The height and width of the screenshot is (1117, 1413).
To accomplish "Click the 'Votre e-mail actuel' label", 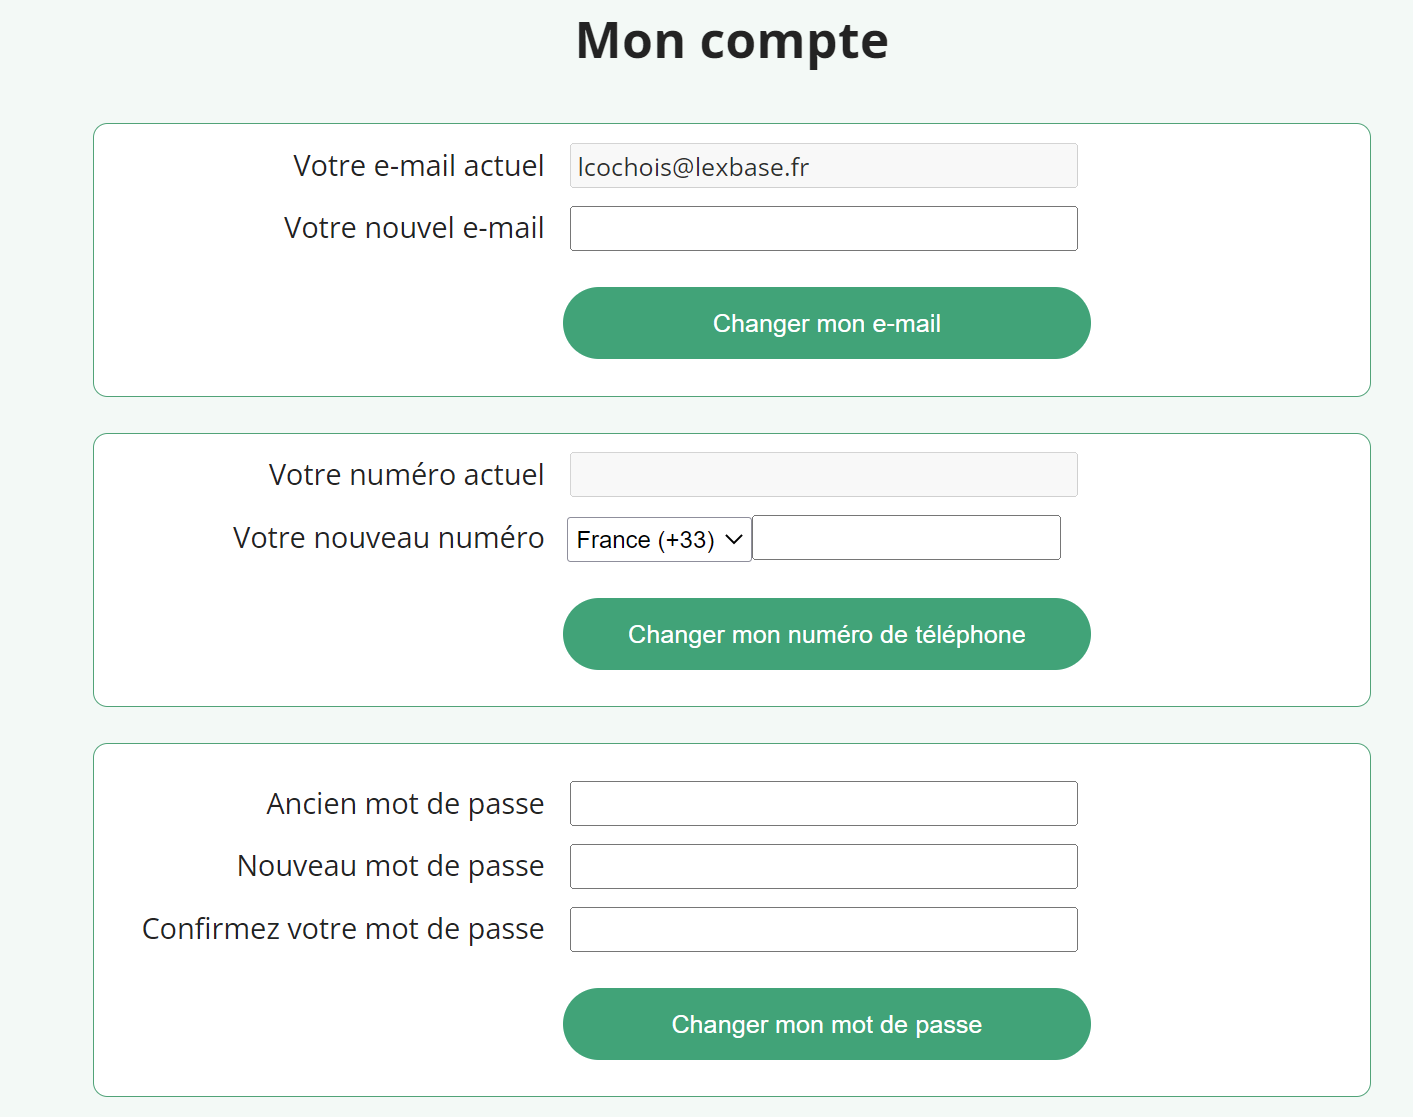I will (418, 166).
